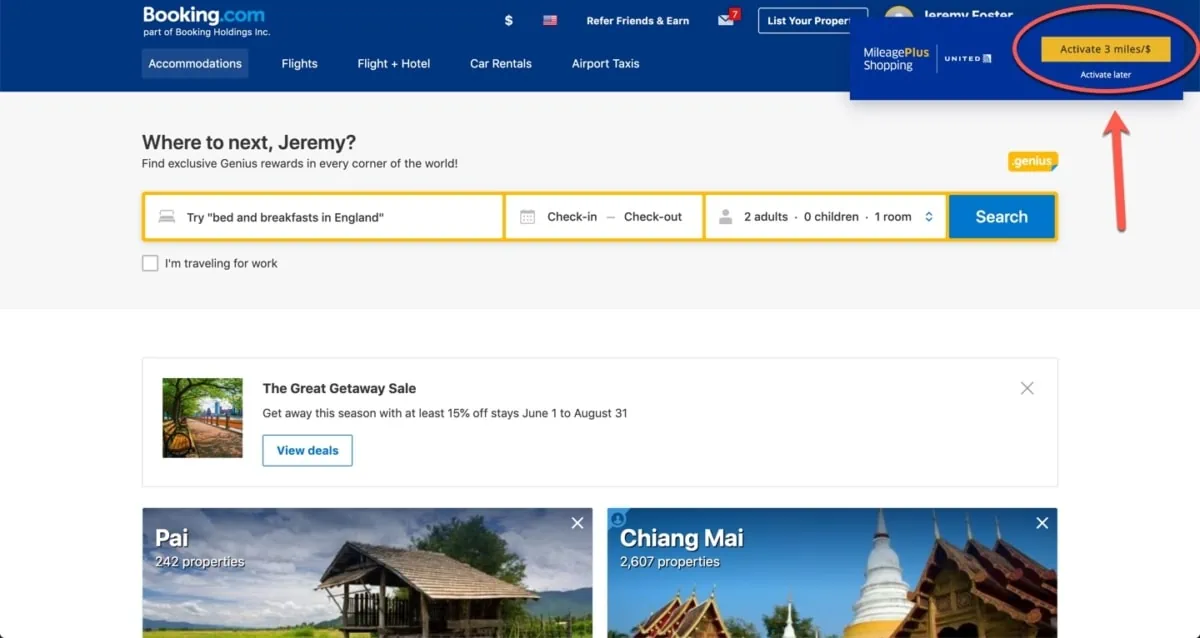Enable the I'm traveling for work checkbox
The image size is (1200, 638).
(150, 263)
